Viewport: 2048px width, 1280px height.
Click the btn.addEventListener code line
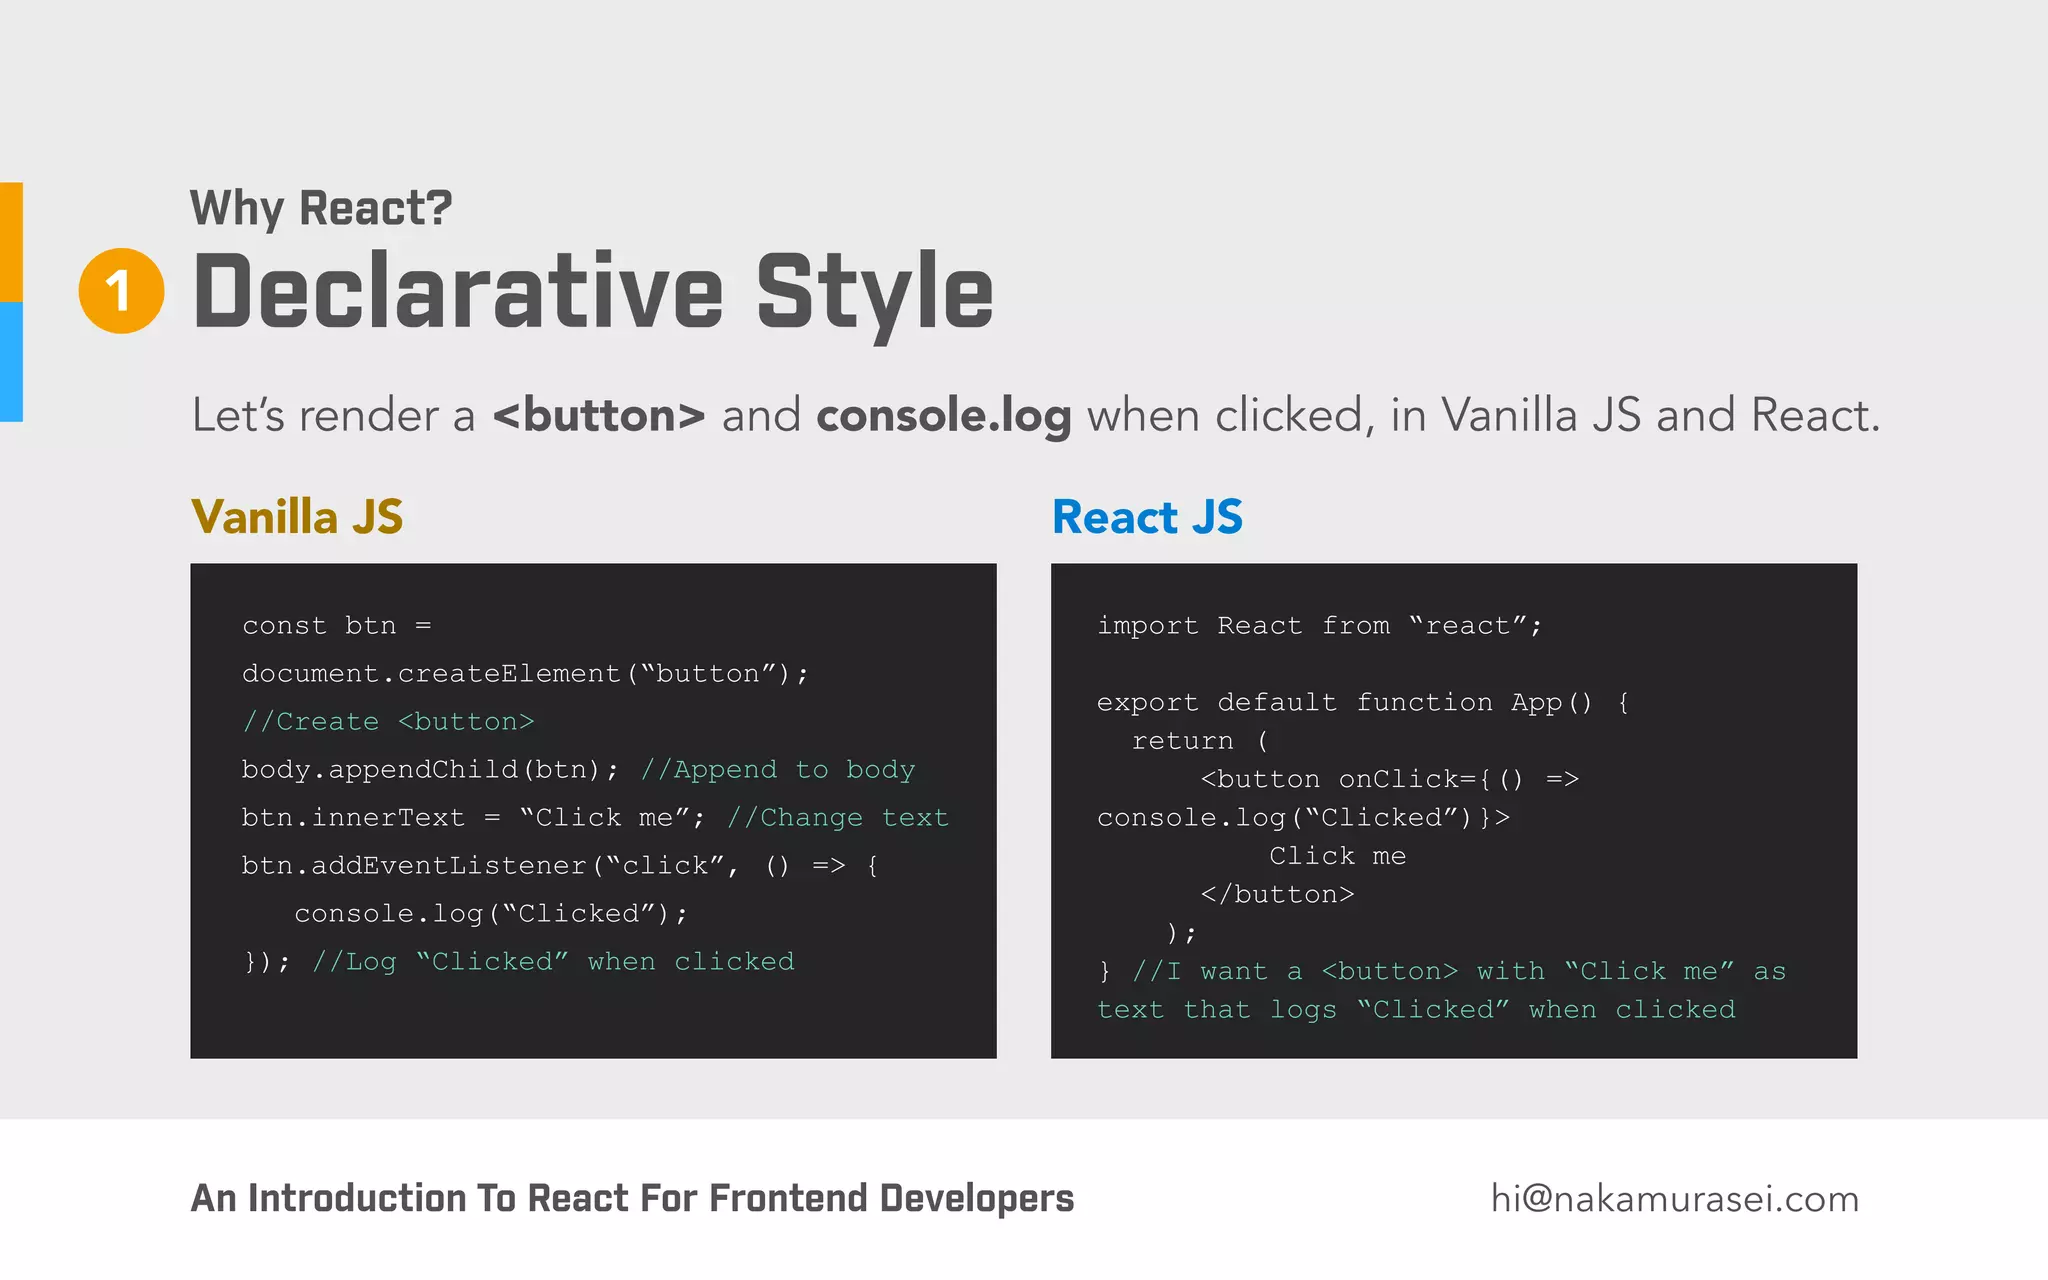560,866
